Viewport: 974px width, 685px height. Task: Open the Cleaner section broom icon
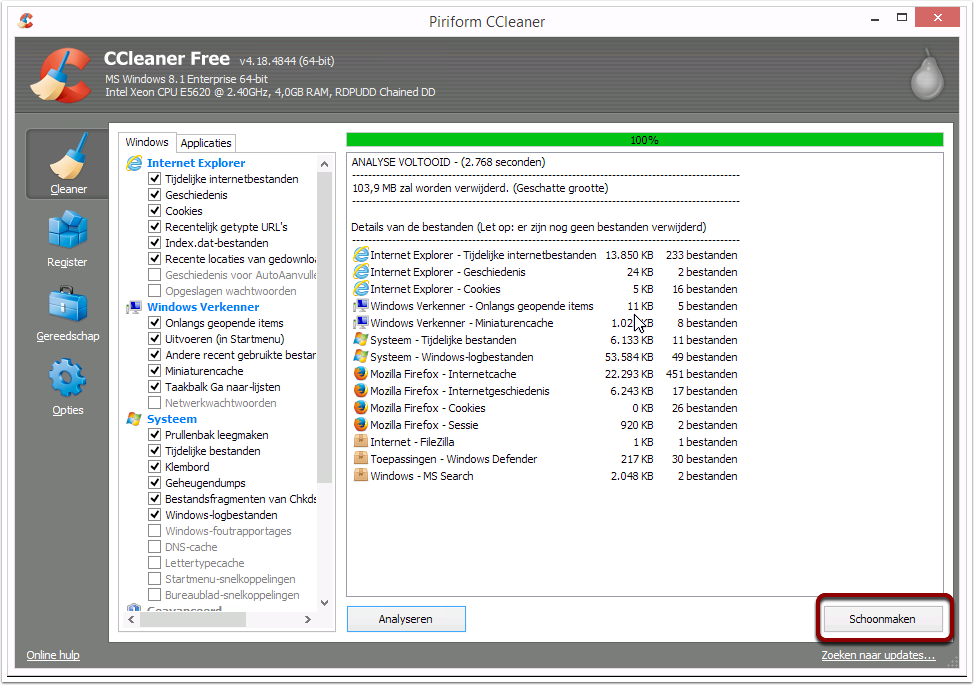[68, 157]
